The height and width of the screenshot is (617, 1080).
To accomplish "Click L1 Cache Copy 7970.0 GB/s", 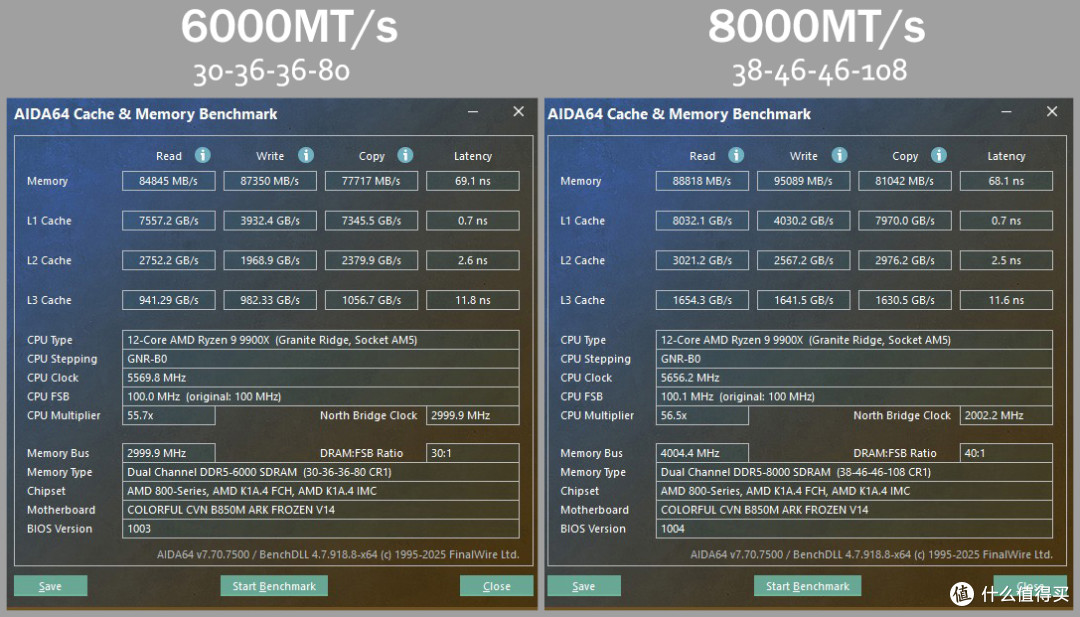I will coord(905,221).
